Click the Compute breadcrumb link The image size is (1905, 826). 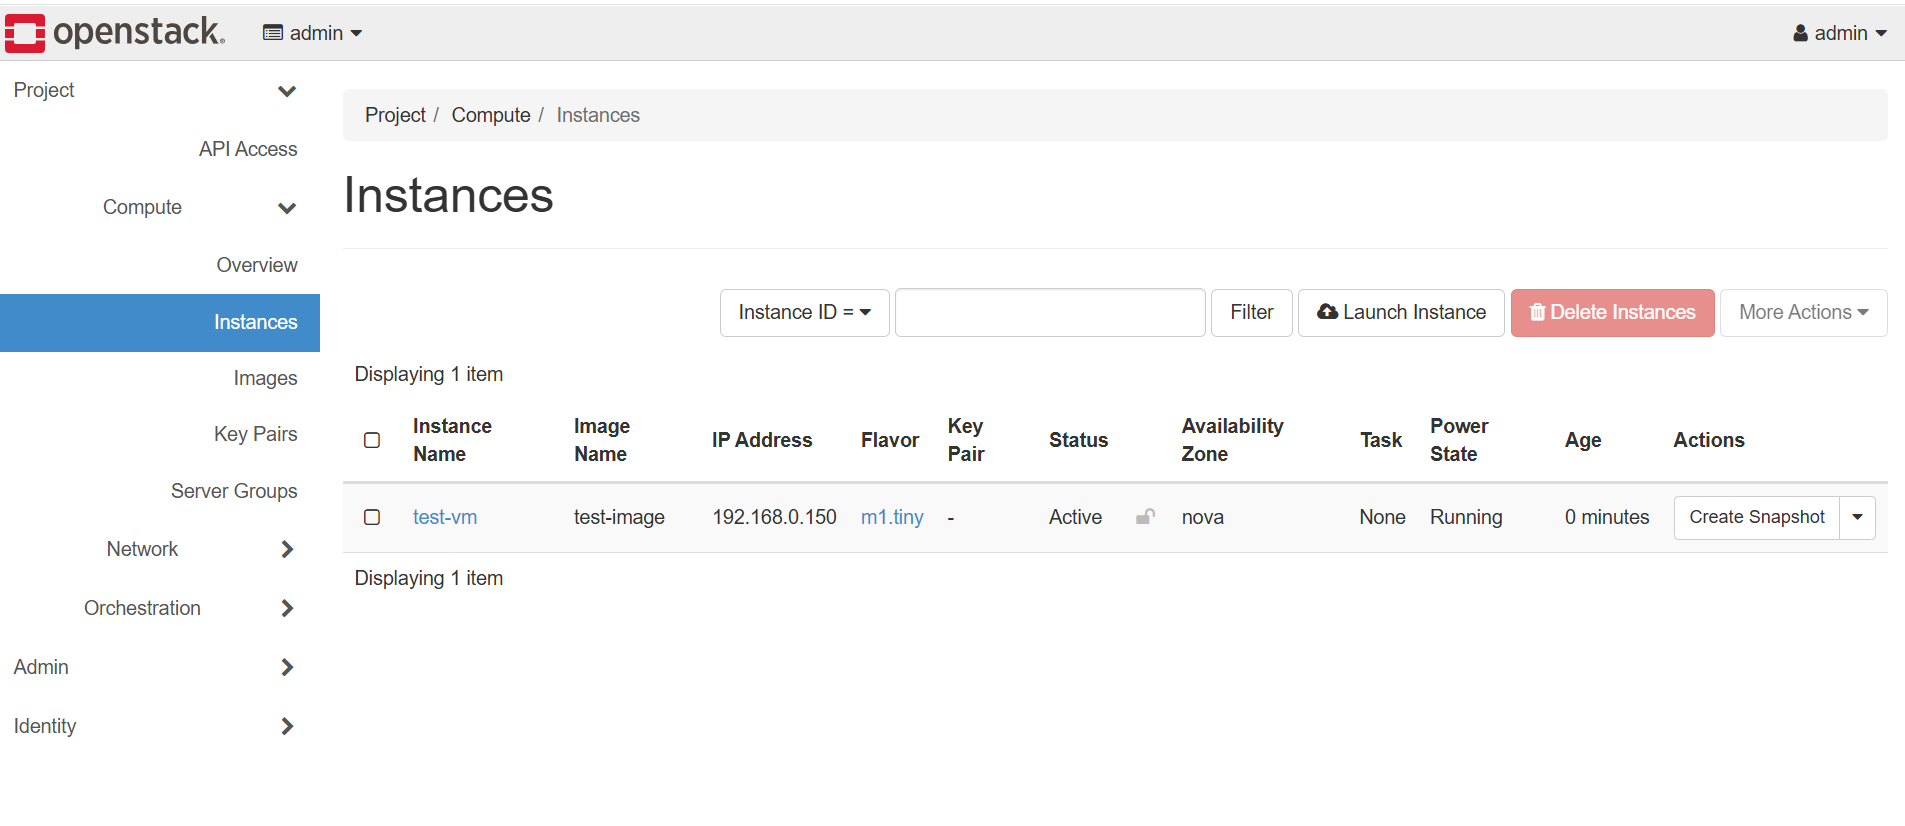491,115
